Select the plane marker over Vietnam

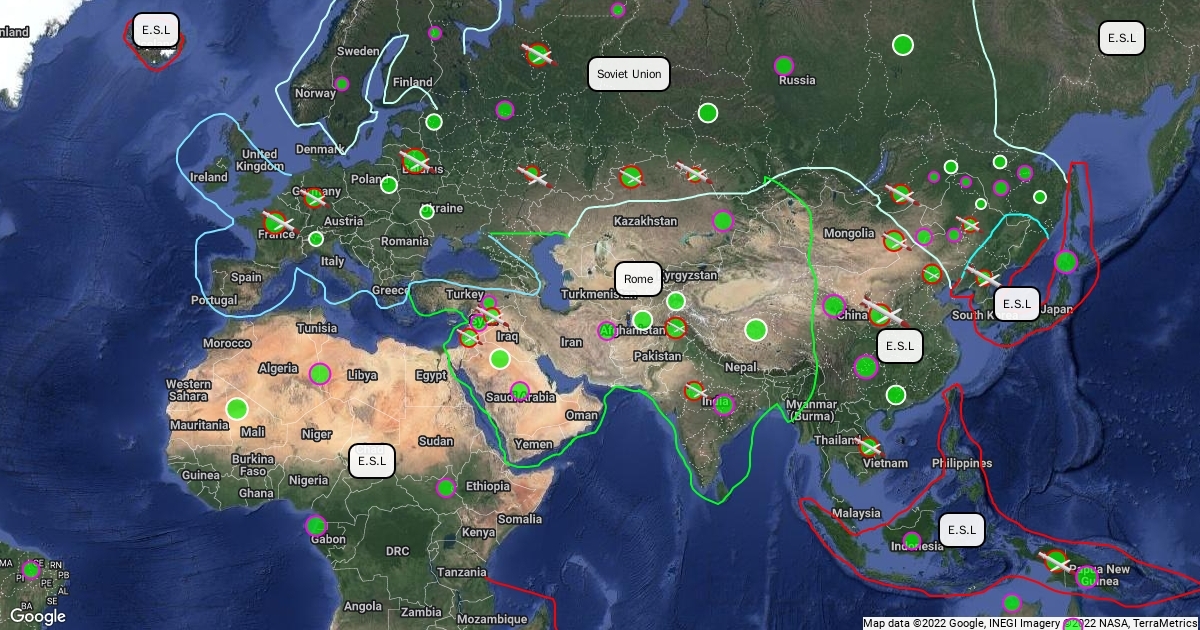pos(869,447)
